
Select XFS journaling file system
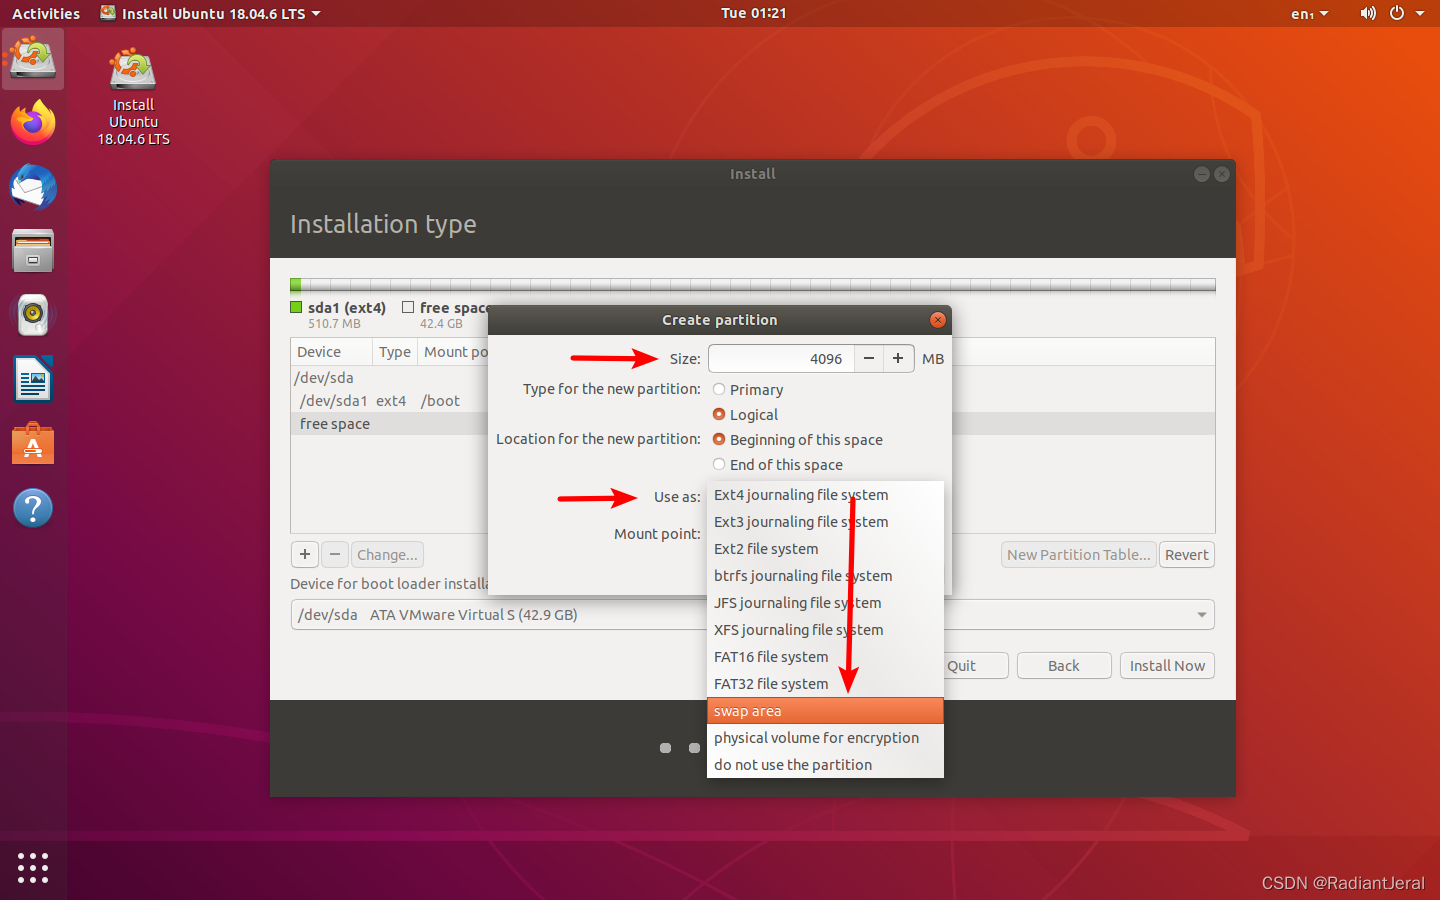click(825, 630)
